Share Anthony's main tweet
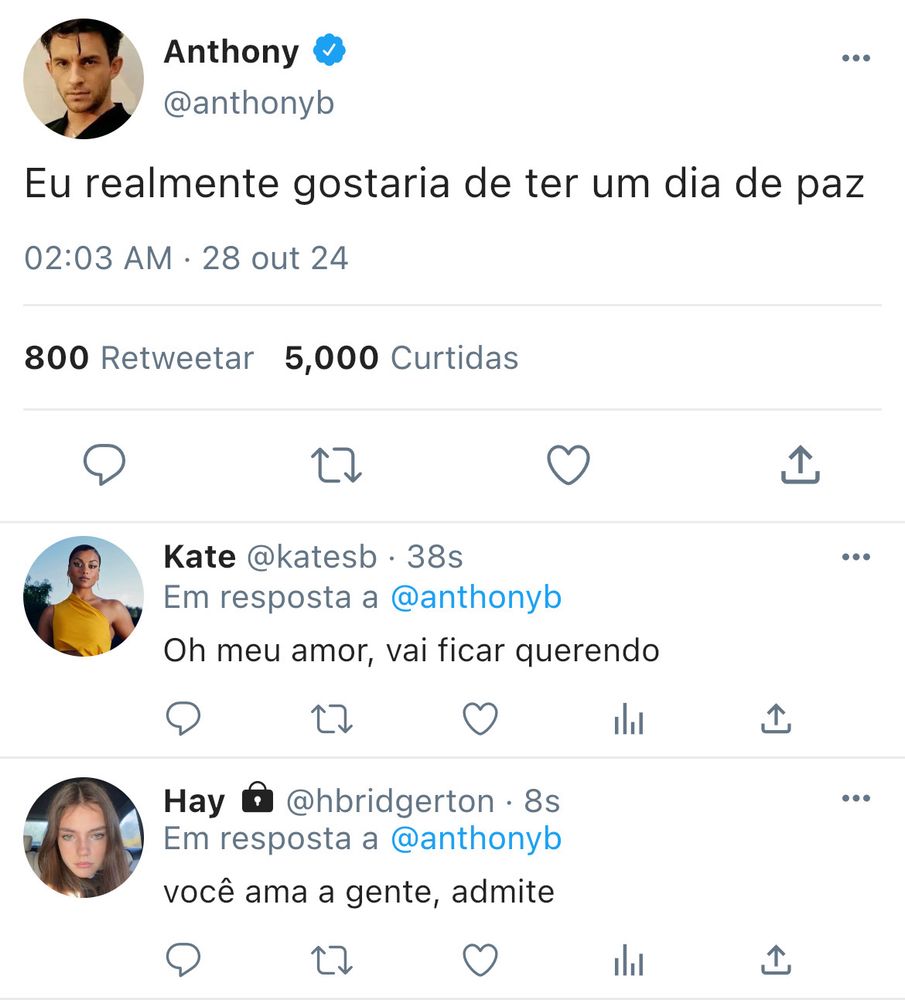This screenshot has height=1000, width=905. coord(800,464)
